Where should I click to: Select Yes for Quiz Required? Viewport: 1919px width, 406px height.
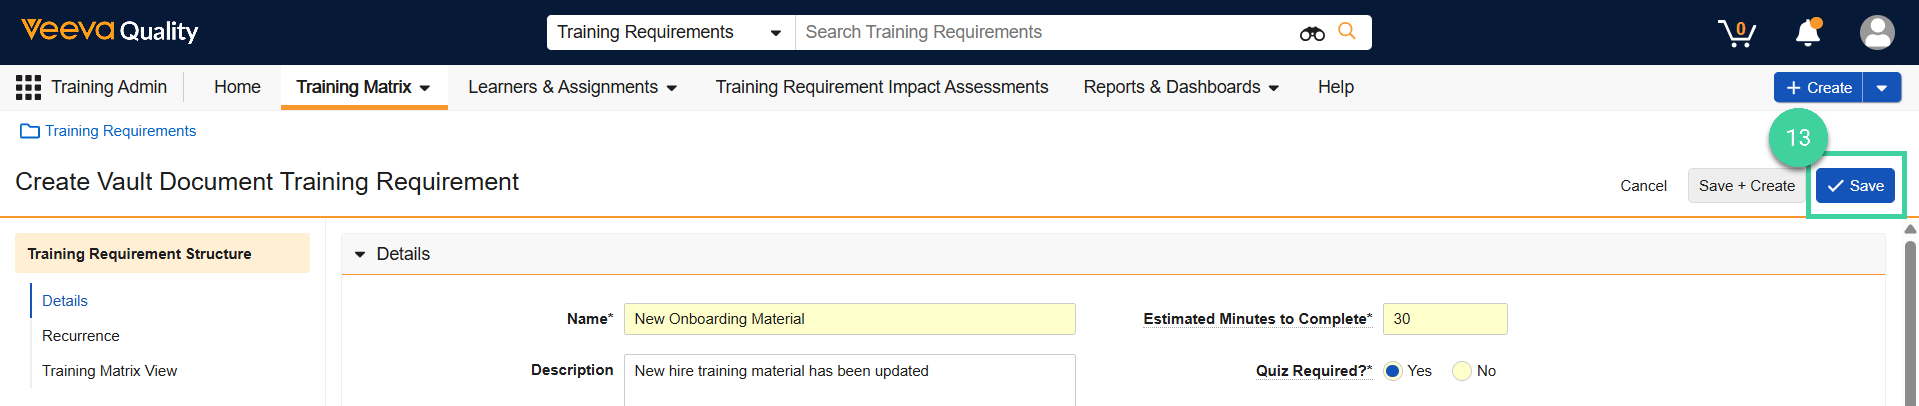[1392, 371]
